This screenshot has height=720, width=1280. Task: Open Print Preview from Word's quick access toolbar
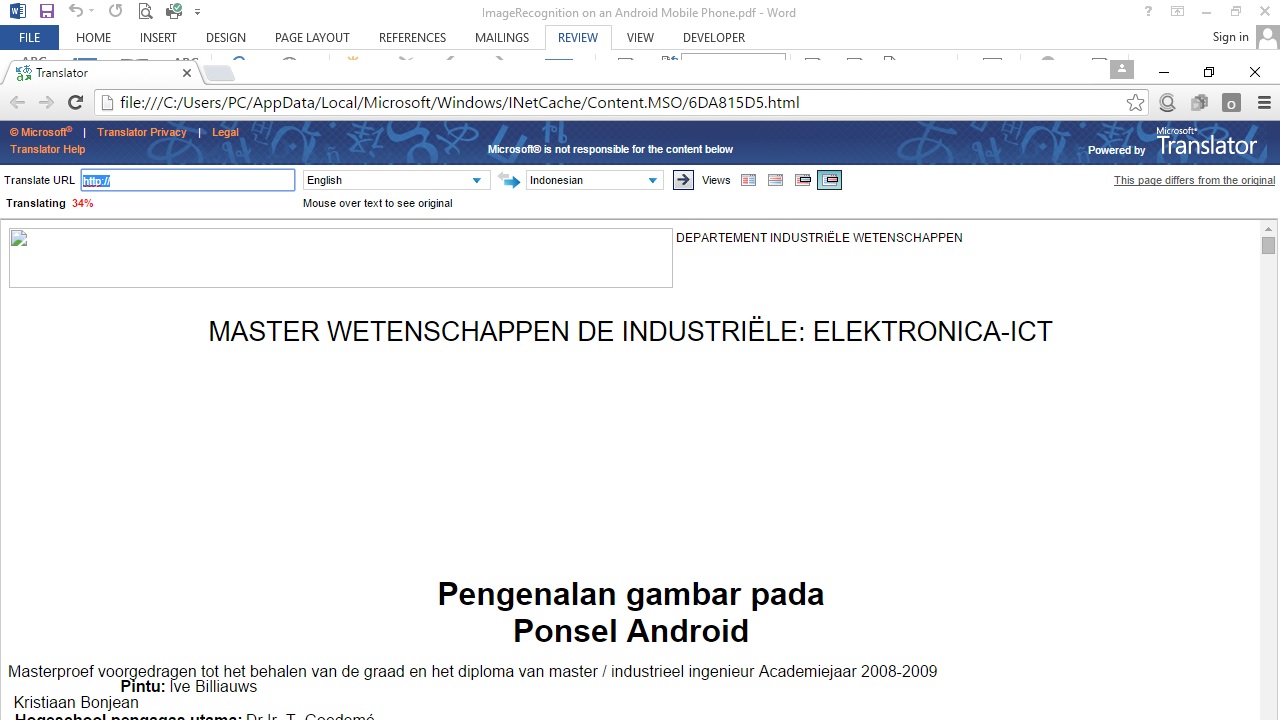[x=145, y=12]
